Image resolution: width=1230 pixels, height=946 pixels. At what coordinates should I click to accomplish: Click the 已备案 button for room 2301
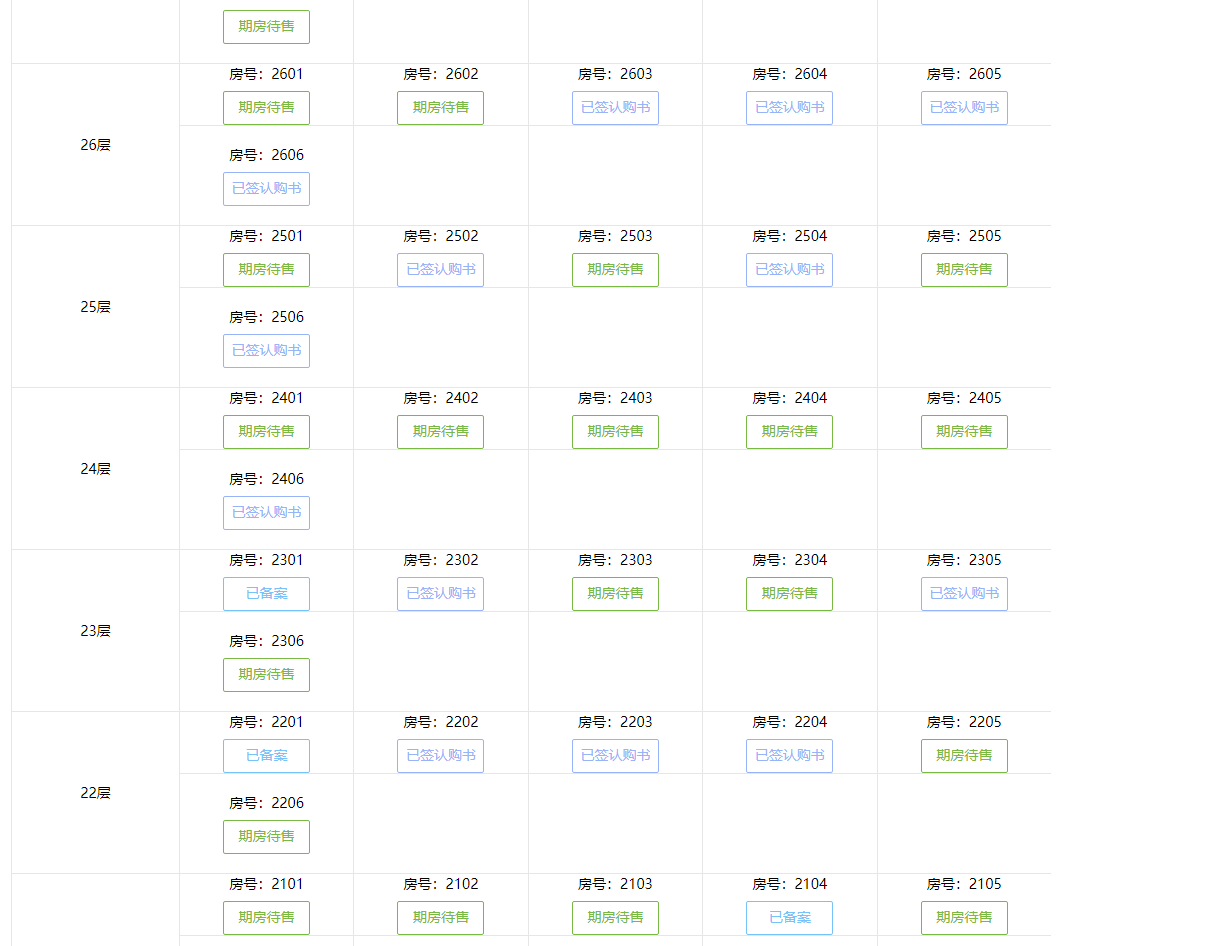point(266,594)
